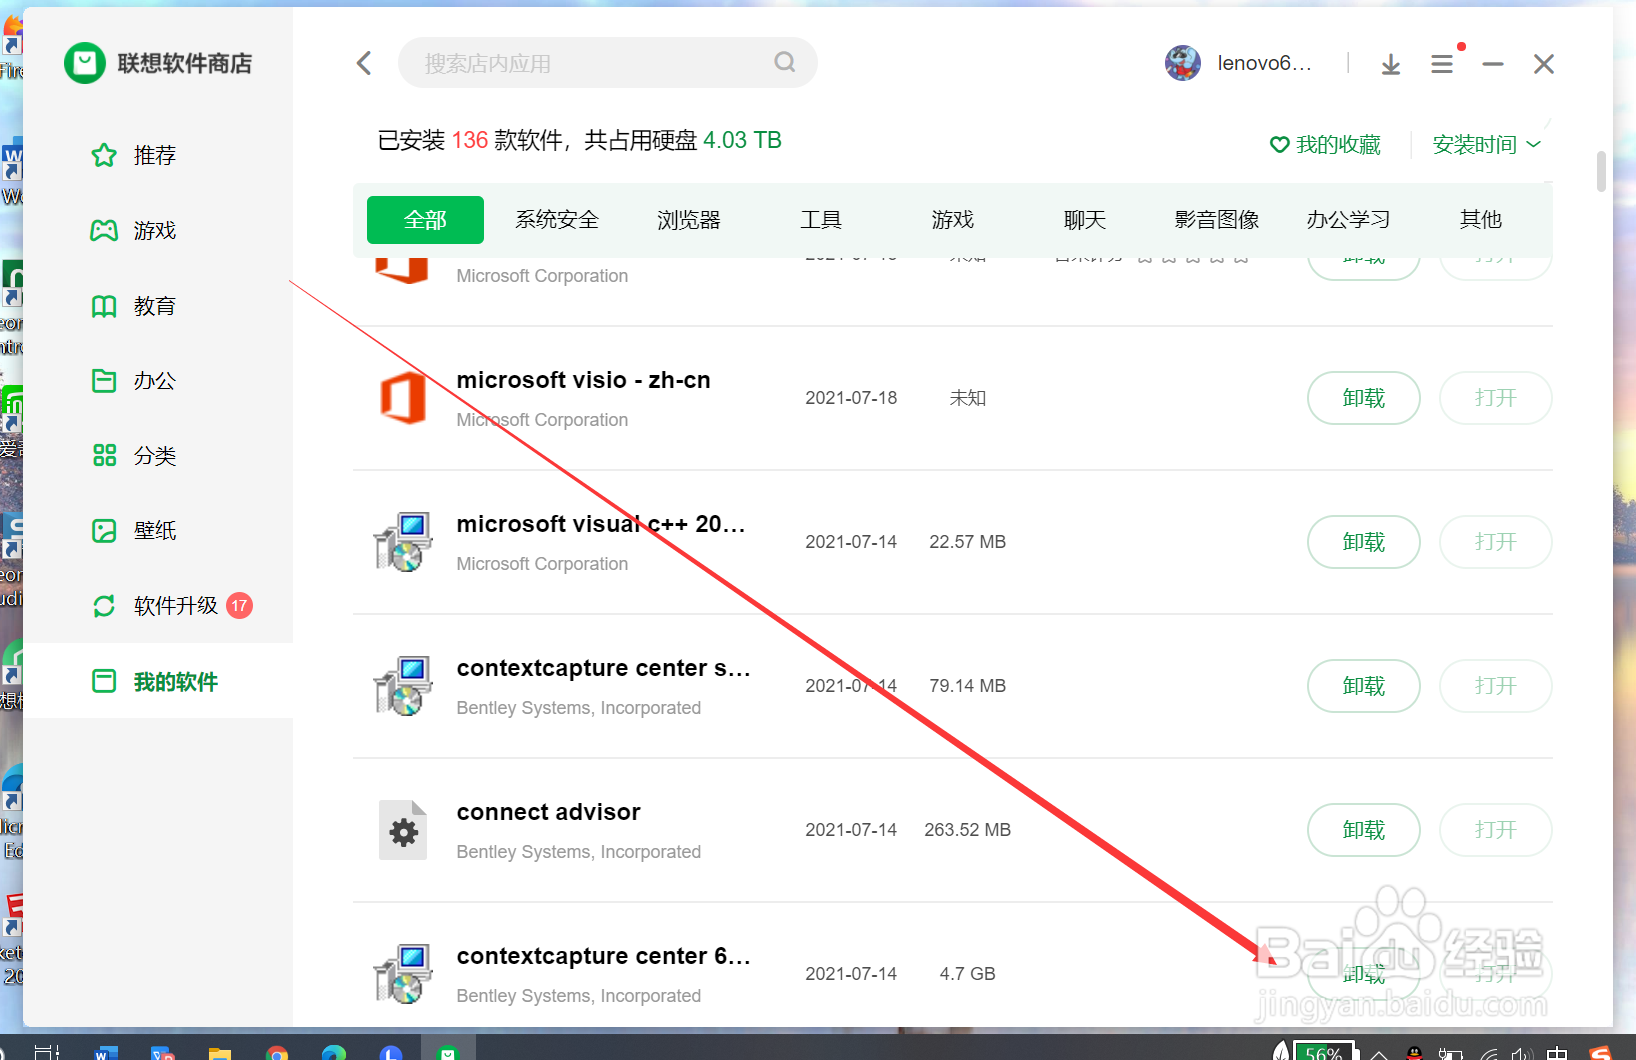1636x1060 pixels.
Task: Click the microsoft visio - zh-cn title
Action: [583, 380]
